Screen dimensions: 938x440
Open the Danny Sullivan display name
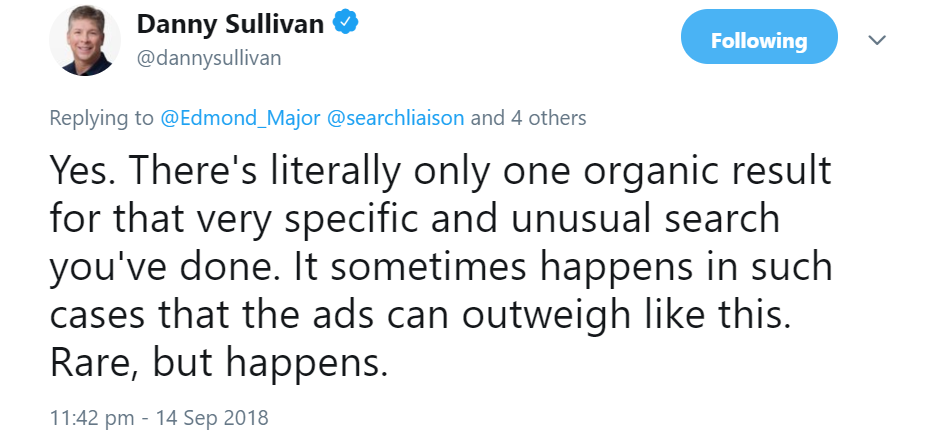click(x=229, y=24)
